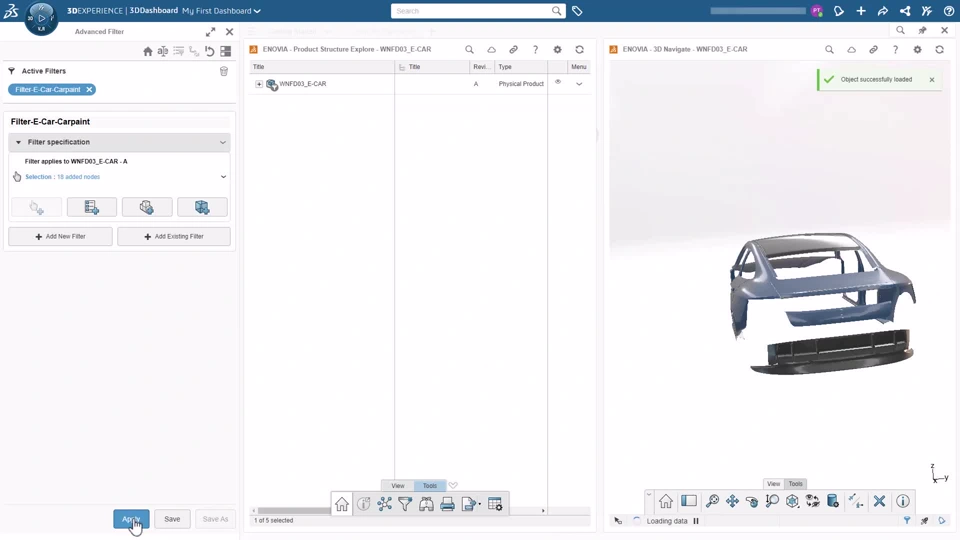Click Add New Filter button

[61, 236]
